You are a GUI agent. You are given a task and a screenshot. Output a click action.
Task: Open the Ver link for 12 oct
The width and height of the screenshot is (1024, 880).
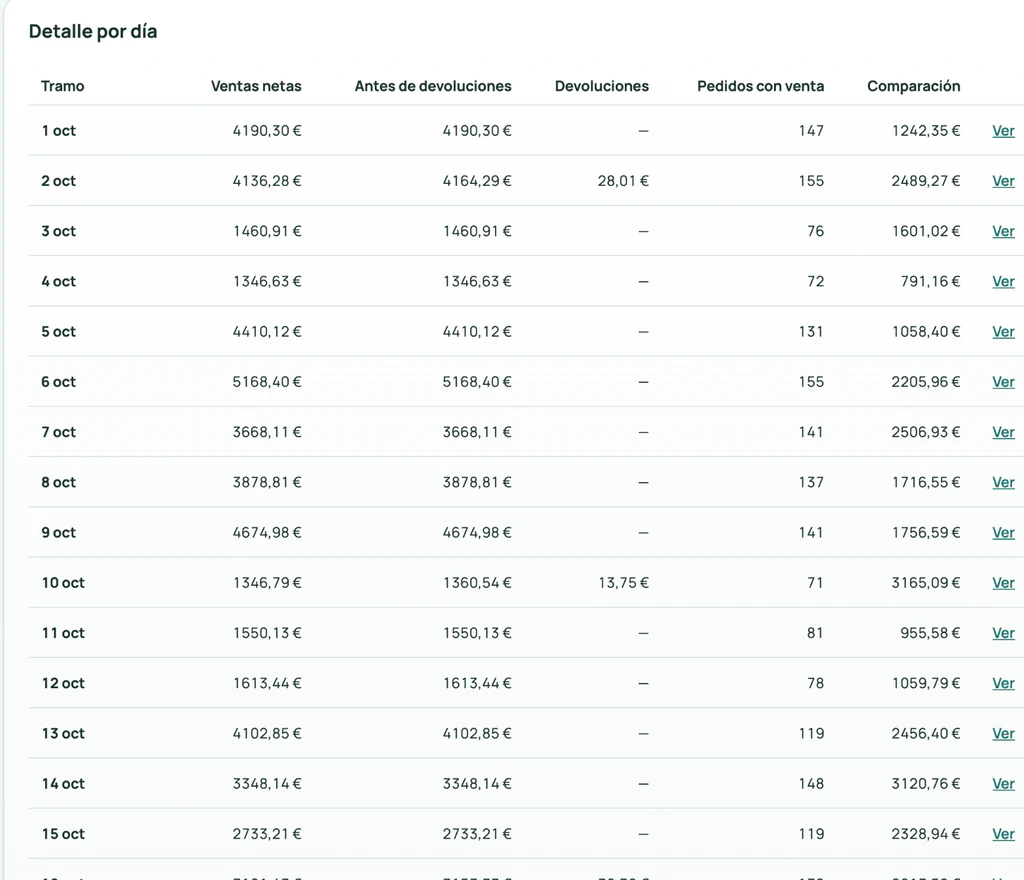pyautogui.click(x=1003, y=684)
